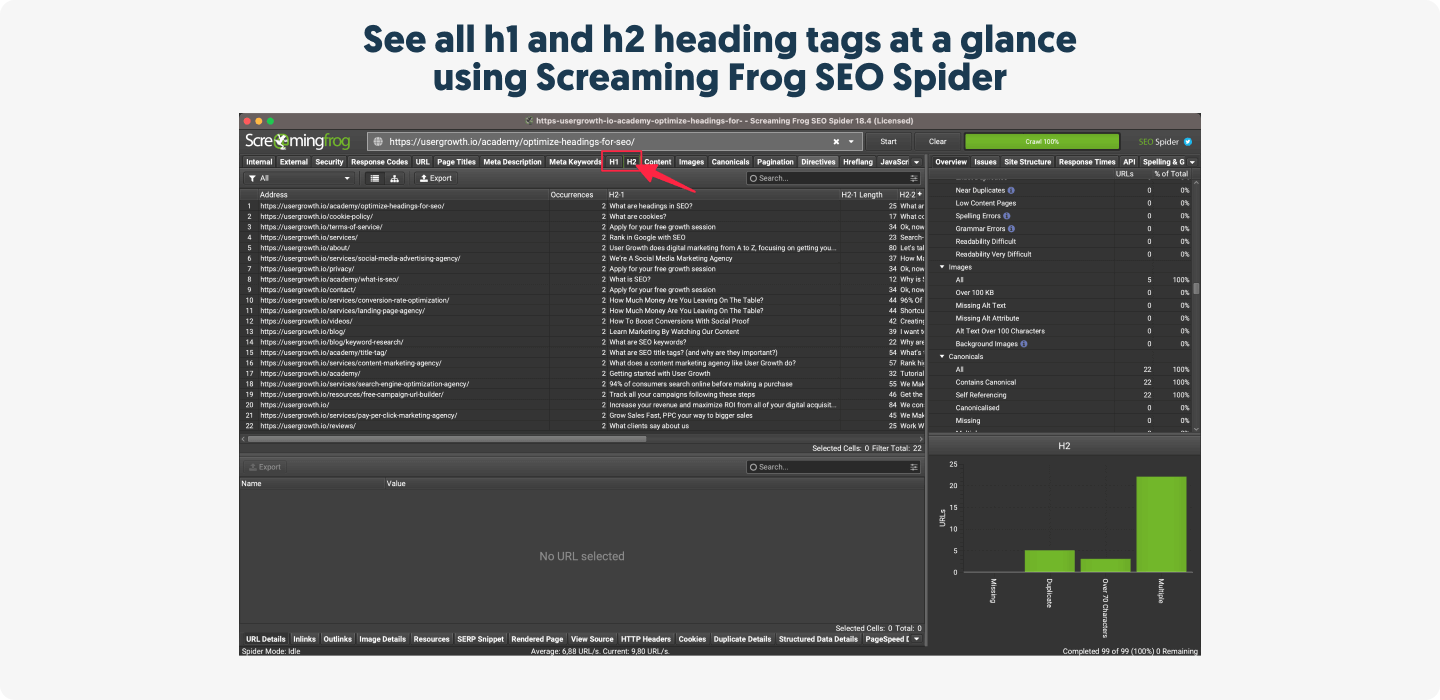Screen dimensions: 1440x700
Task: Open the View Source bottom tab
Action: 592,639
